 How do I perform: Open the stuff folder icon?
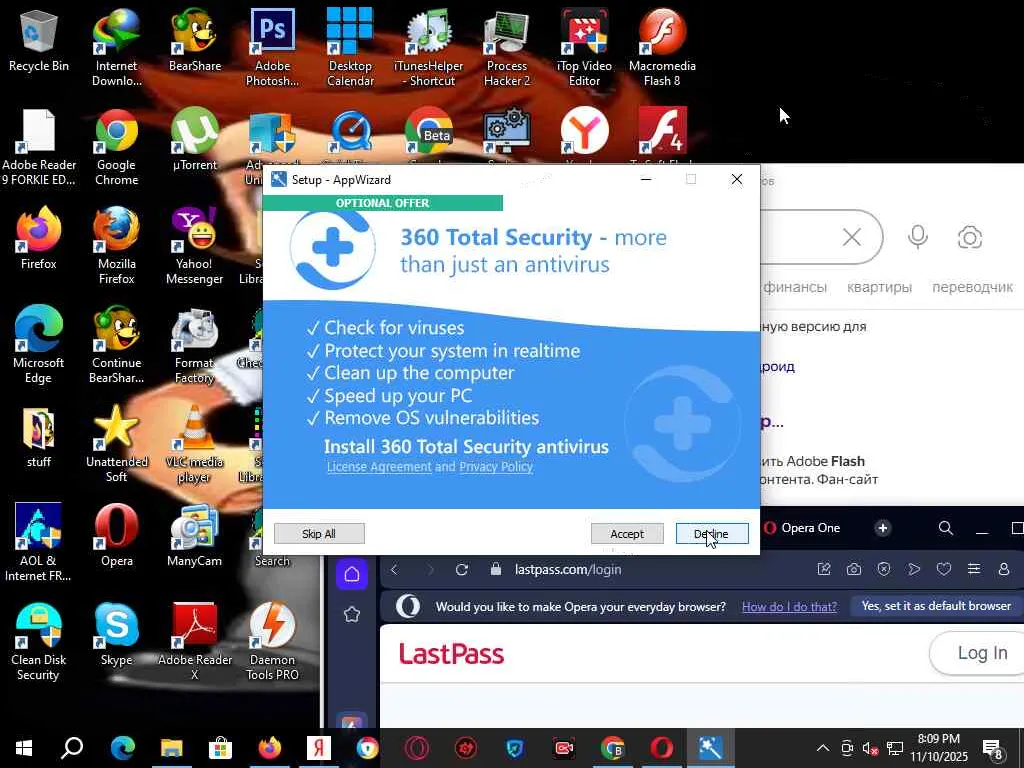(39, 438)
